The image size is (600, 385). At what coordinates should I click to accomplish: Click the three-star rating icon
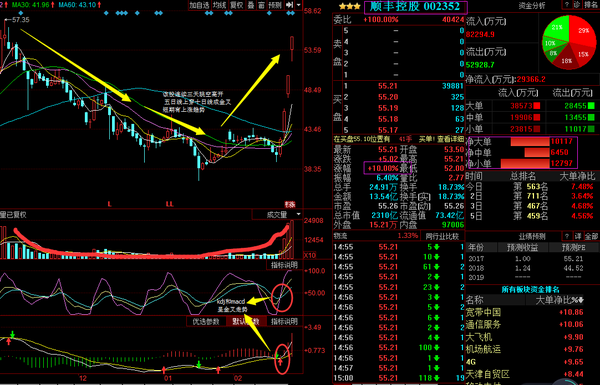(x=350, y=6)
